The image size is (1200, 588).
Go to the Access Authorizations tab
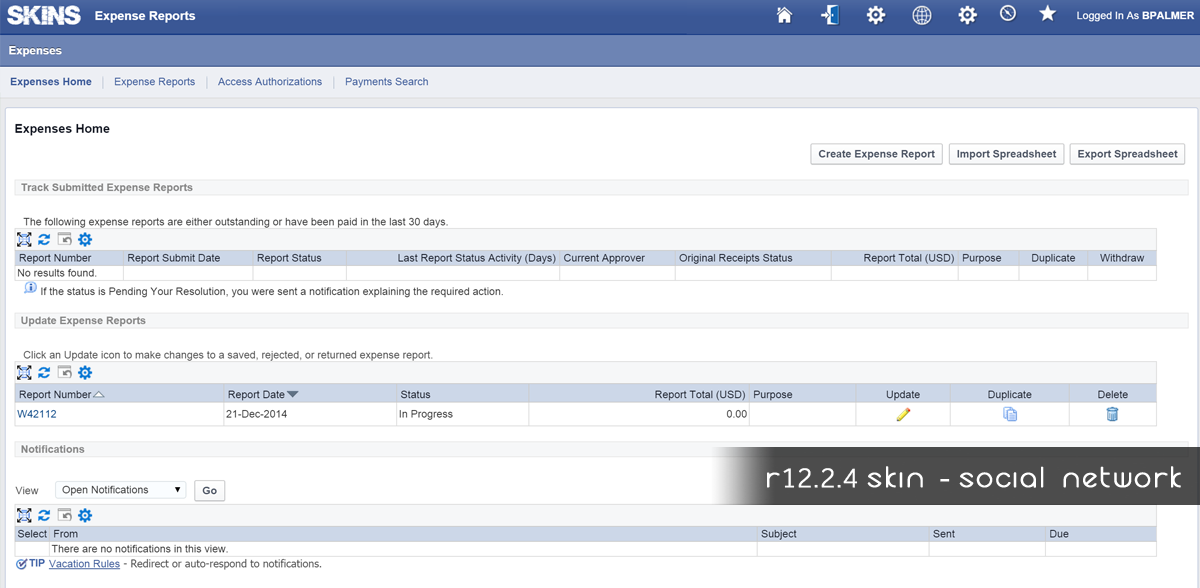pos(270,82)
